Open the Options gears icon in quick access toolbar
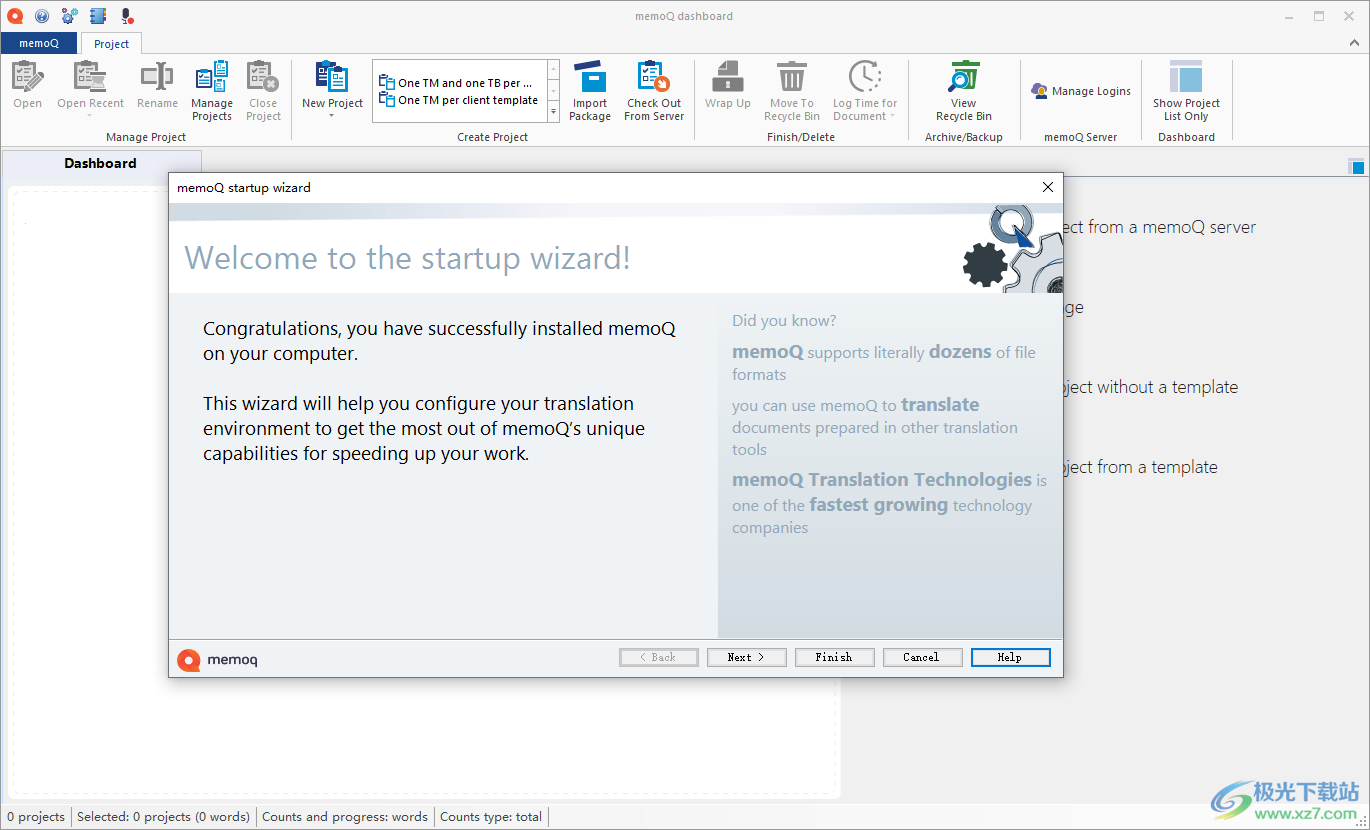Viewport: 1370px width, 830px height. tap(68, 15)
